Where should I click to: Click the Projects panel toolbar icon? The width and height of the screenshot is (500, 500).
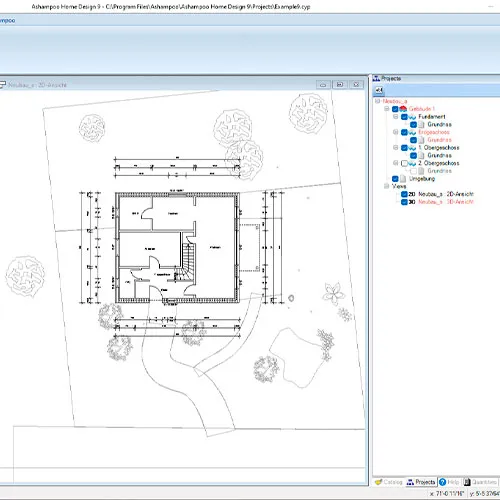click(x=379, y=90)
